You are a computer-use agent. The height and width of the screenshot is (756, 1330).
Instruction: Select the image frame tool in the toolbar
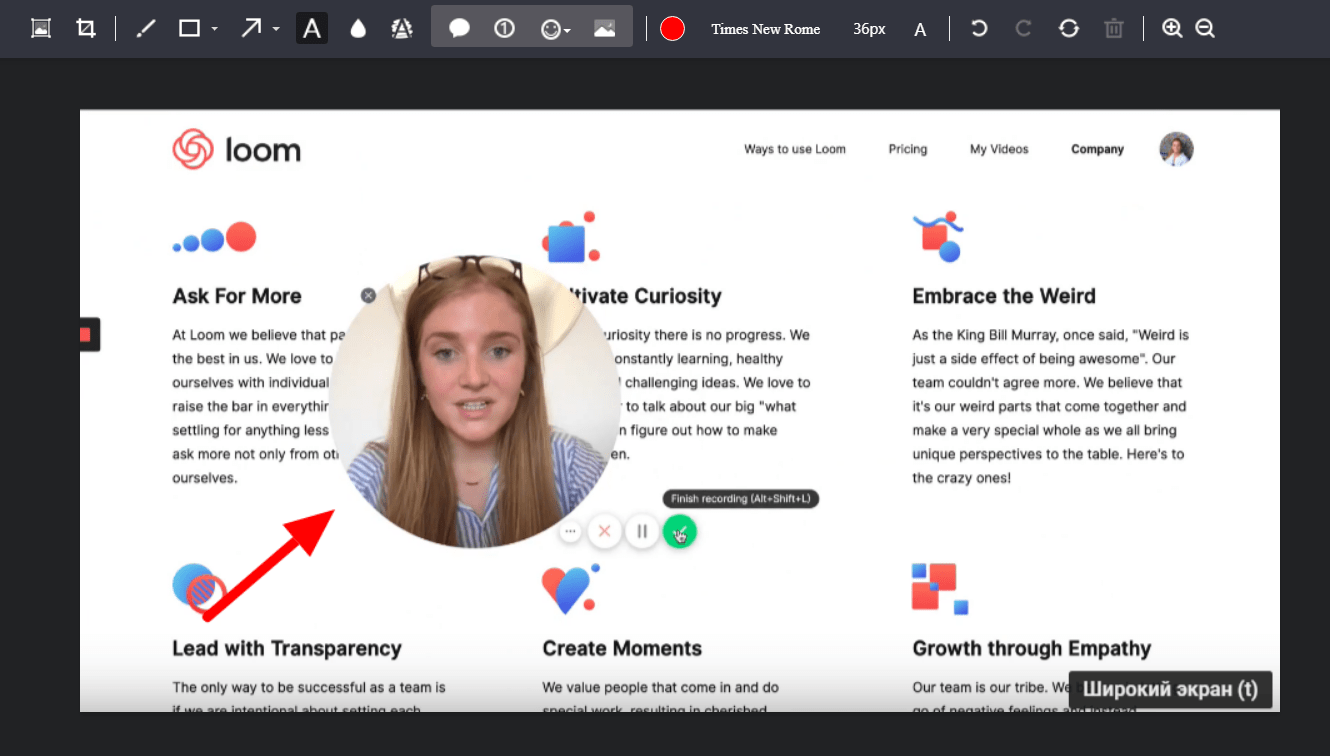[41, 28]
